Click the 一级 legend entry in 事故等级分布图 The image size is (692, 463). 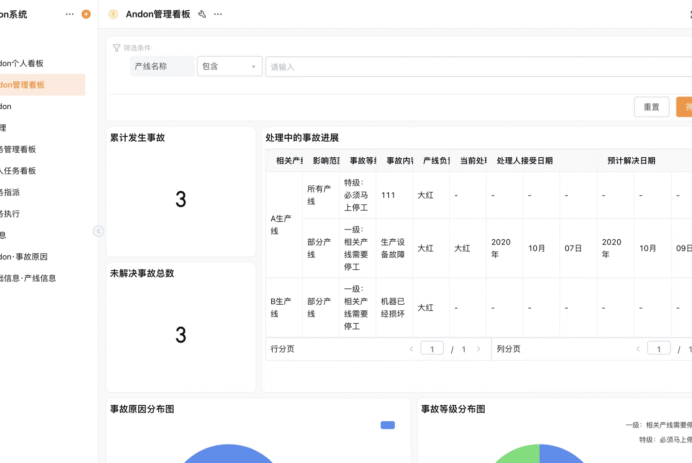pos(659,425)
